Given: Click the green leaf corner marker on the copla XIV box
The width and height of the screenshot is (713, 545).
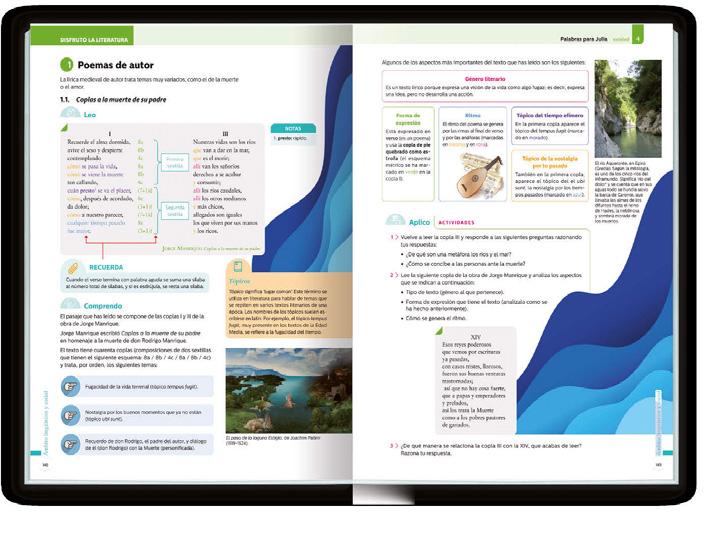Looking at the screenshot, I should click(x=439, y=330).
